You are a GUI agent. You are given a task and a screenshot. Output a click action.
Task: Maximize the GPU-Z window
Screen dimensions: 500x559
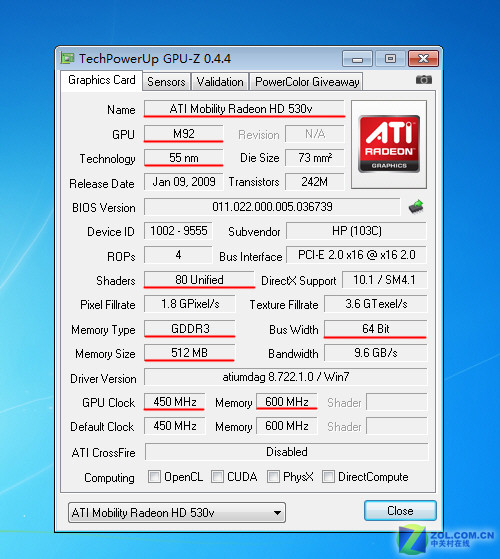click(390, 59)
